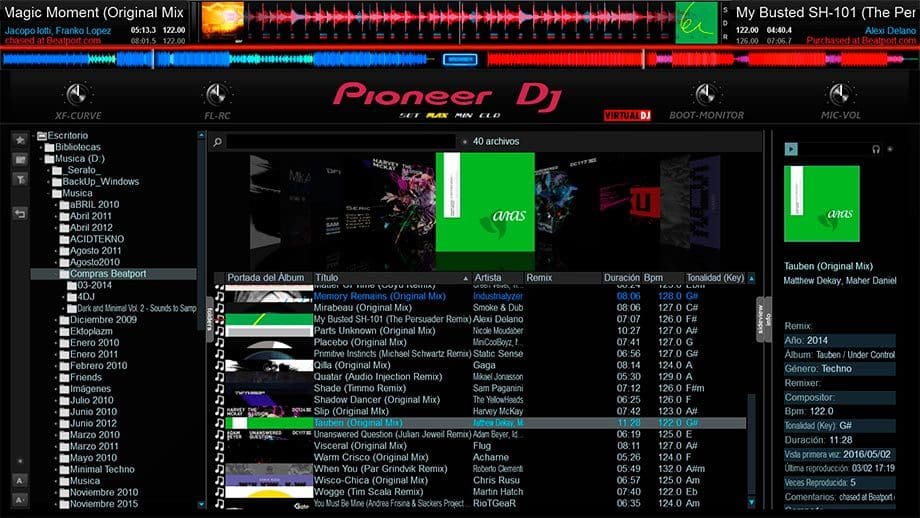The image size is (920, 518).
Task: Click the VirtualDJ logo badge
Action: [627, 115]
